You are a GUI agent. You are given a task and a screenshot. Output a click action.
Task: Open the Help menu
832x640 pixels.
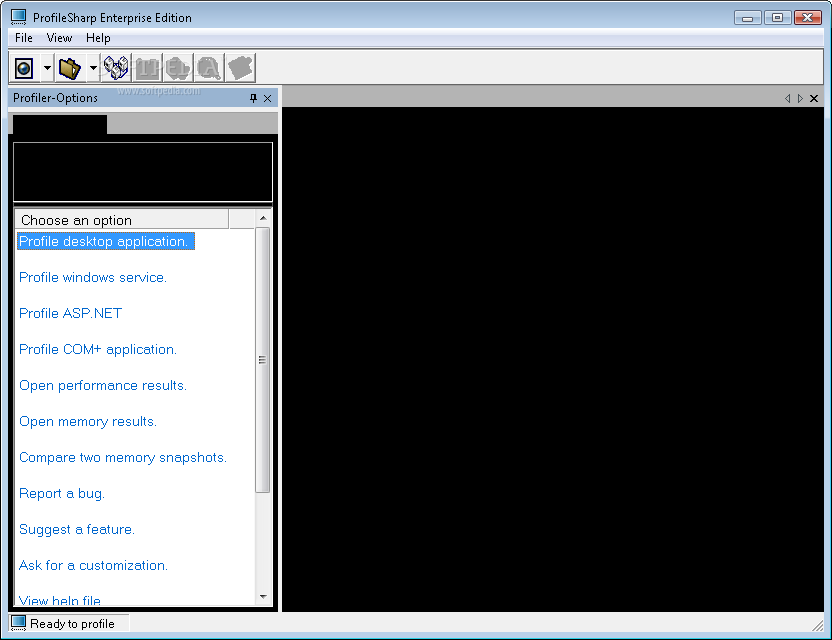pos(98,38)
